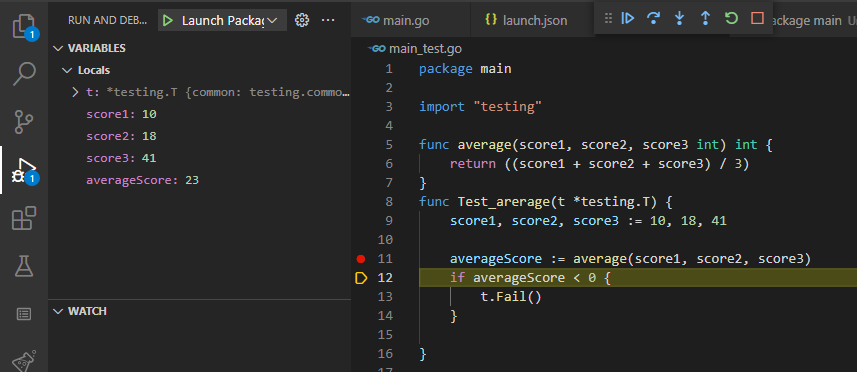Screen dimensions: 857x372
Task: Open the Testing flask icon
Action: pyautogui.click(x=24, y=265)
